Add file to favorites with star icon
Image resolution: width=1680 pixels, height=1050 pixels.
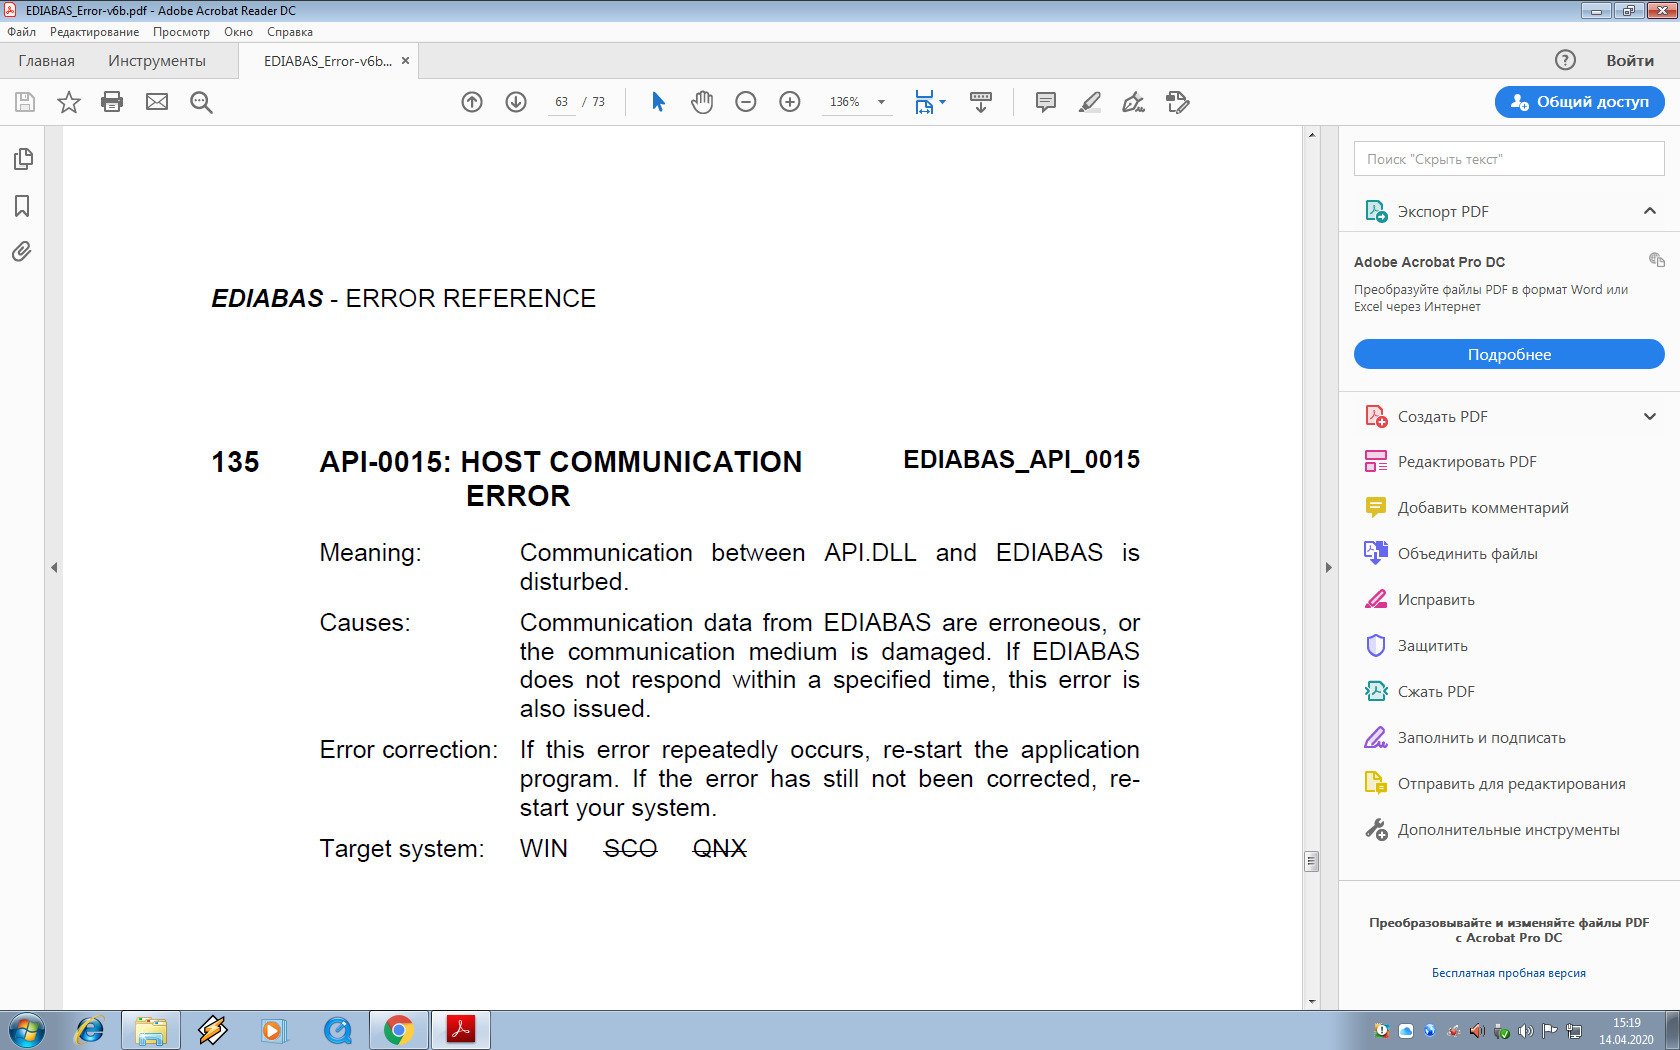coord(68,102)
